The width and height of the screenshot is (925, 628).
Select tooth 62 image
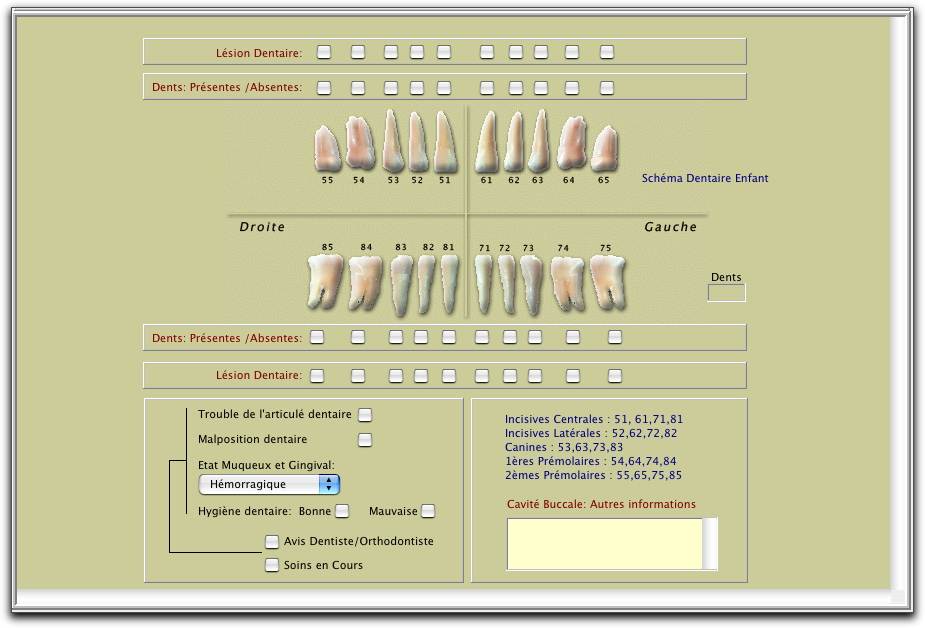(x=514, y=142)
